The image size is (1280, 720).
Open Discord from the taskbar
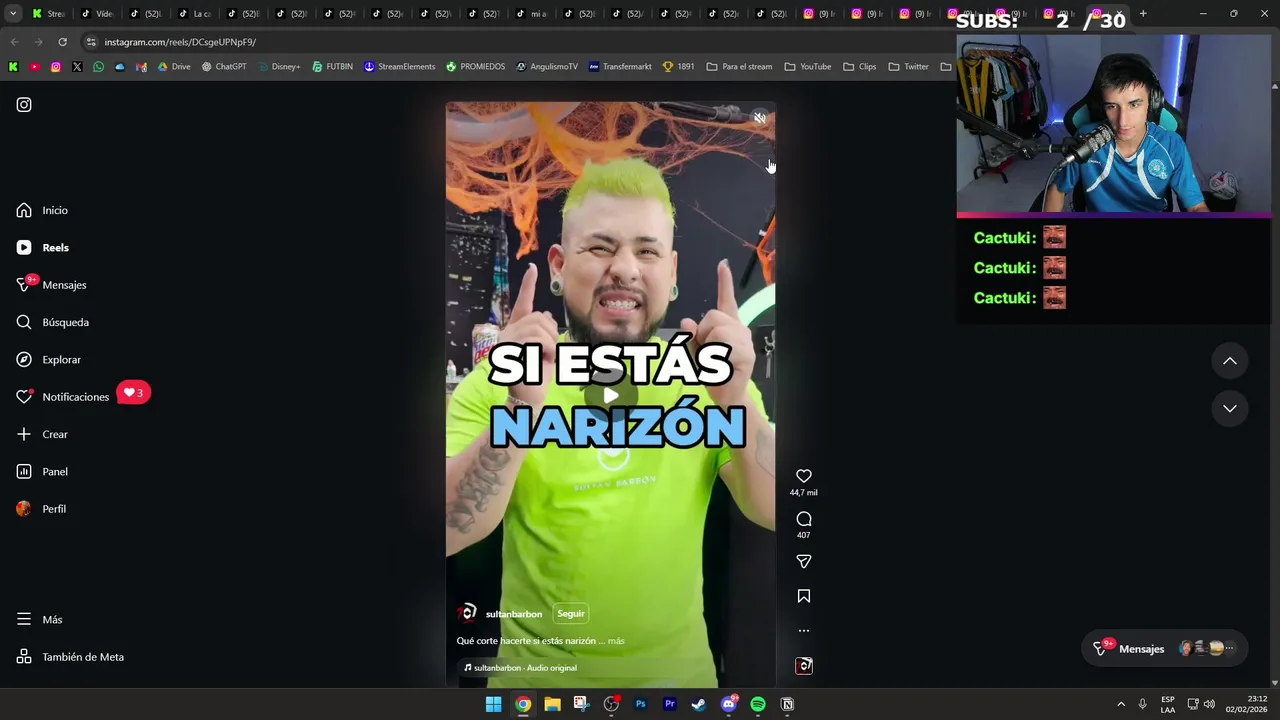pos(728,704)
